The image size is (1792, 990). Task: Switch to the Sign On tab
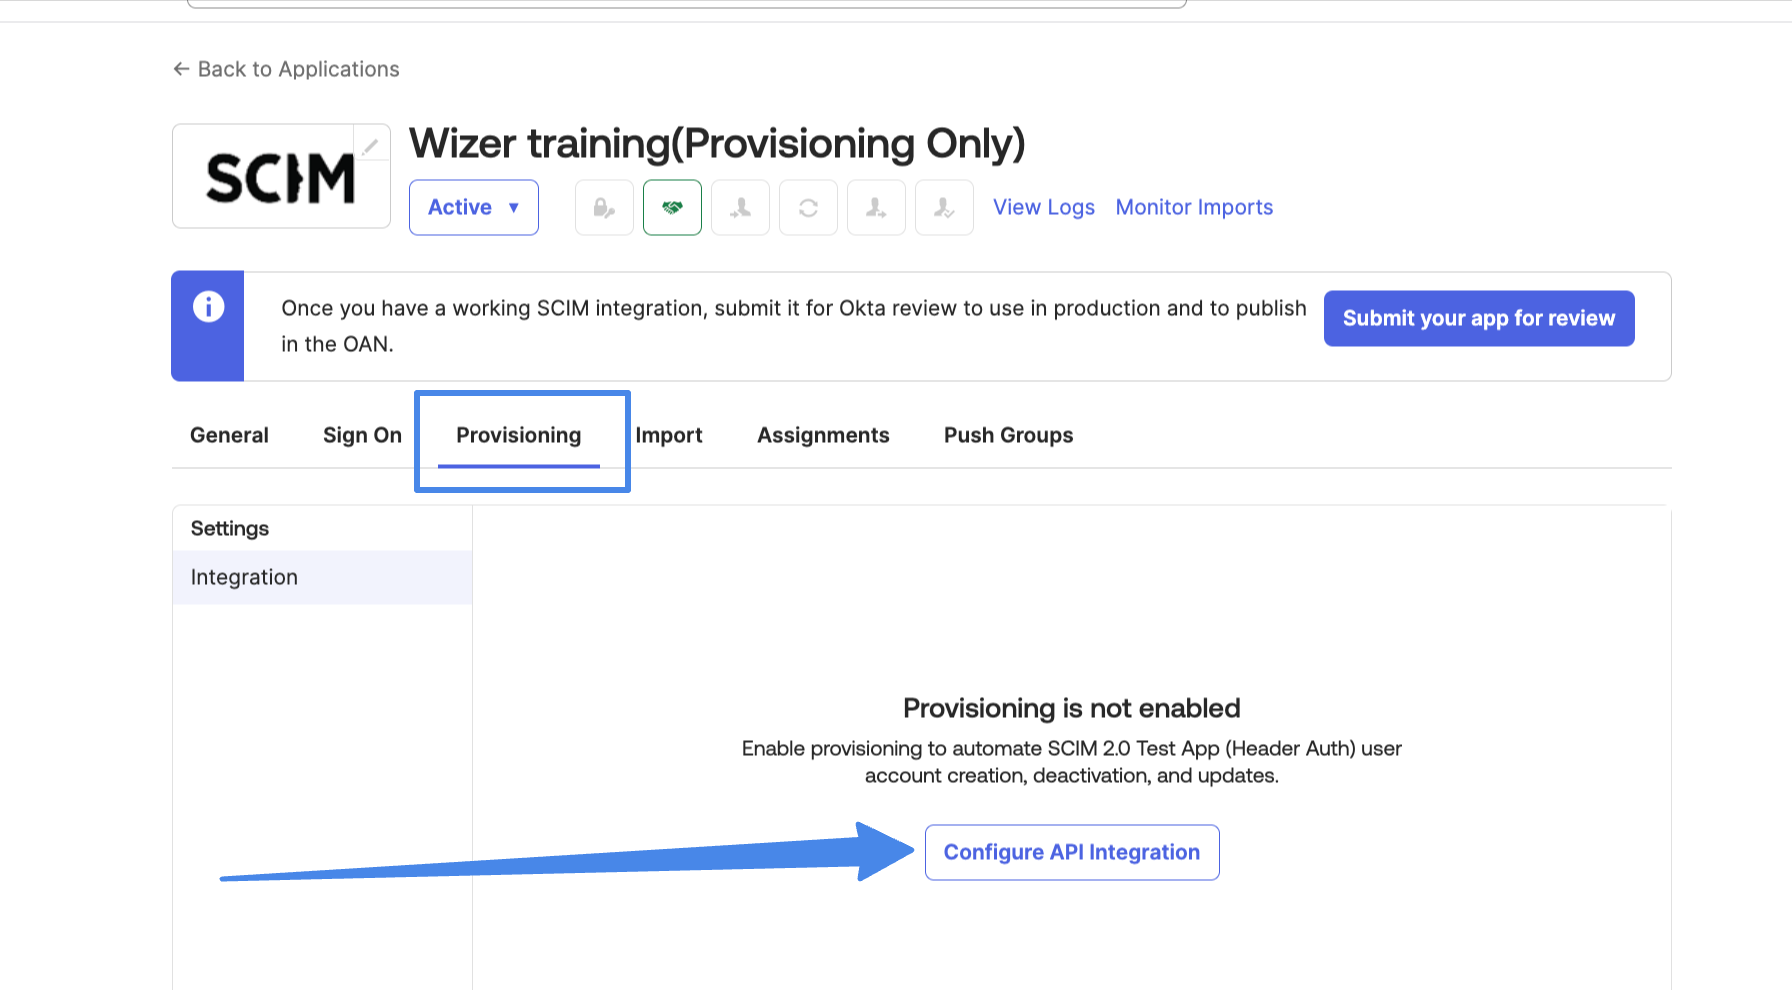[x=362, y=435]
